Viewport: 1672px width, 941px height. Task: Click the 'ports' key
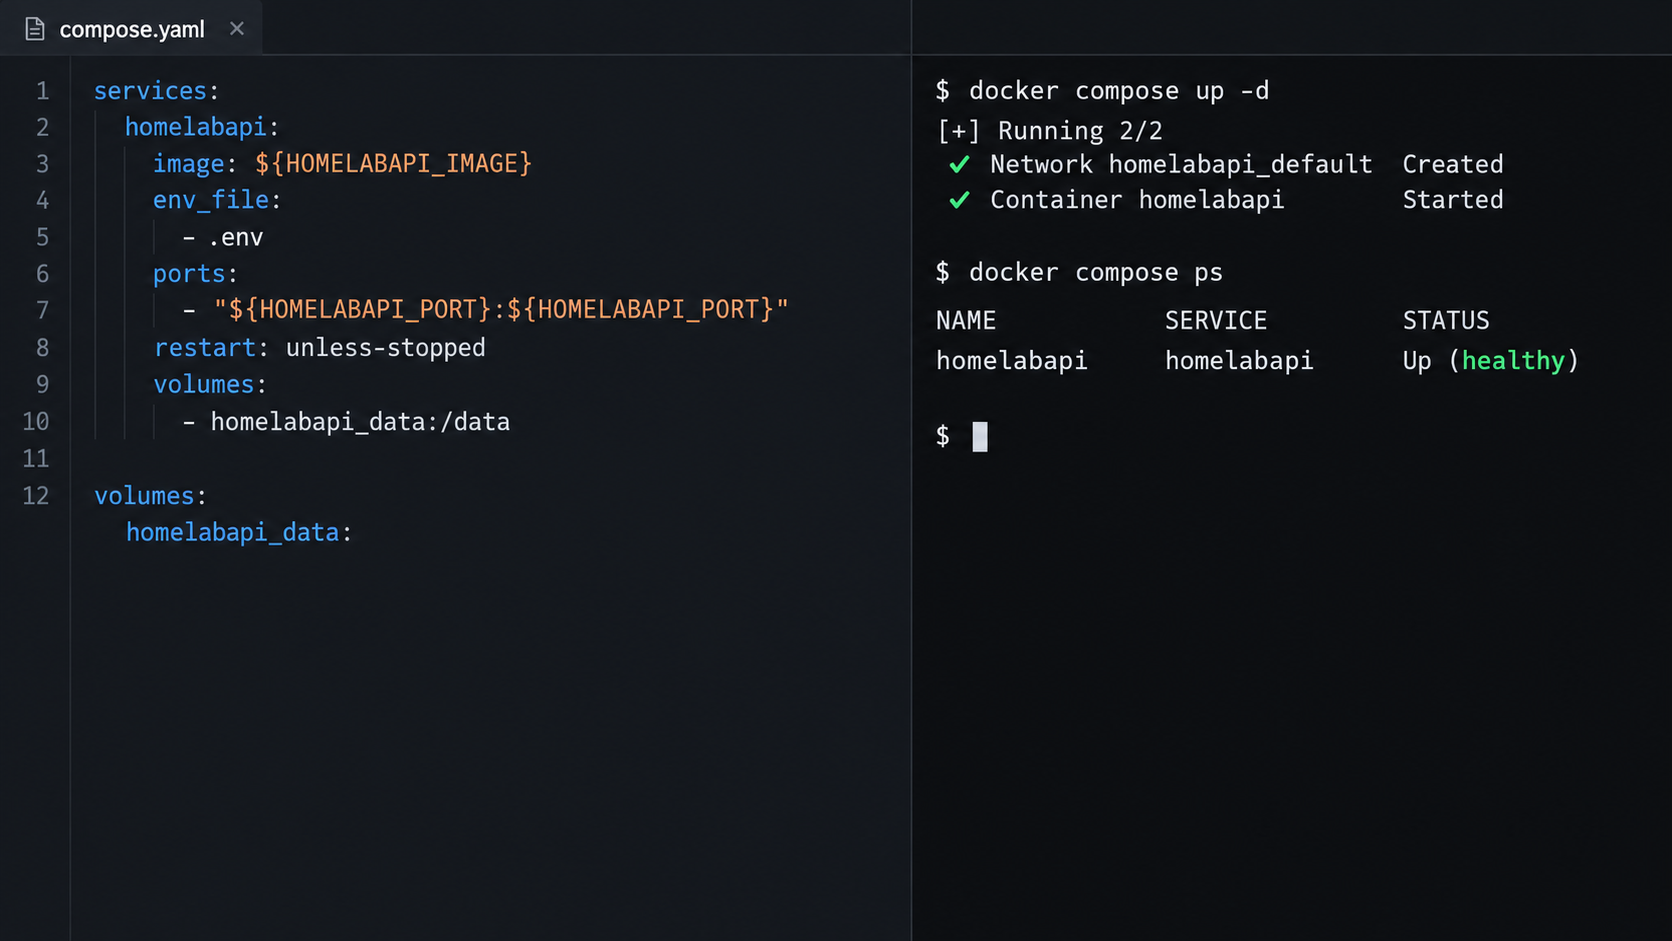click(189, 274)
